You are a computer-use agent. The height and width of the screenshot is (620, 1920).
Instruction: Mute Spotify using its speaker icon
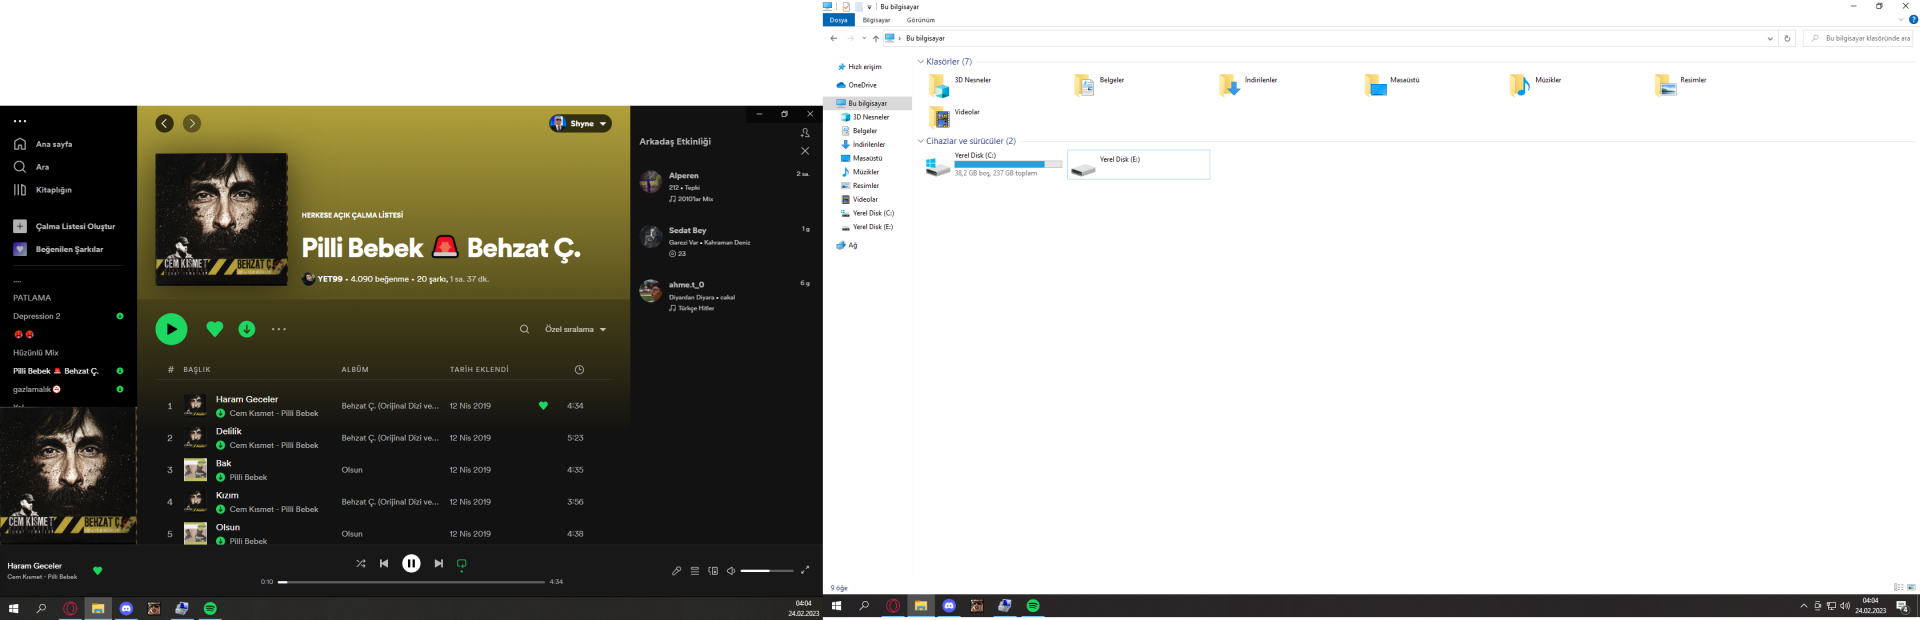[731, 571]
